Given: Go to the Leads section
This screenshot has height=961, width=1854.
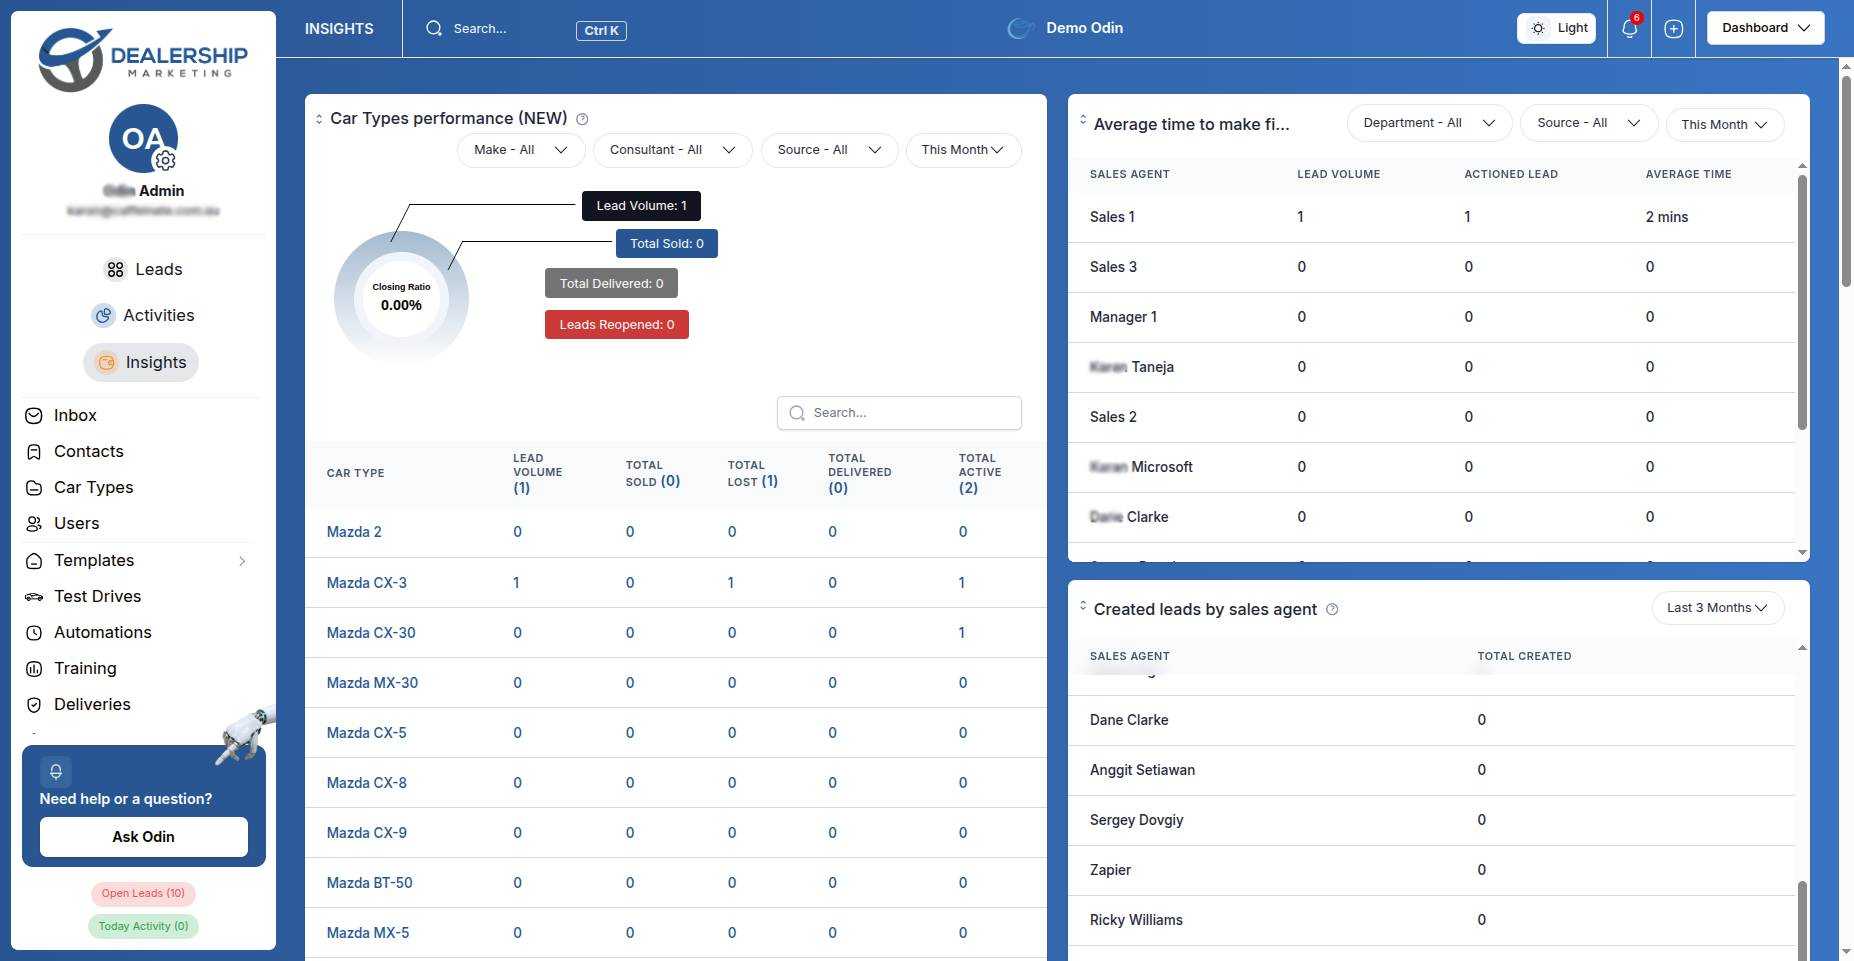Looking at the screenshot, I should [142, 270].
